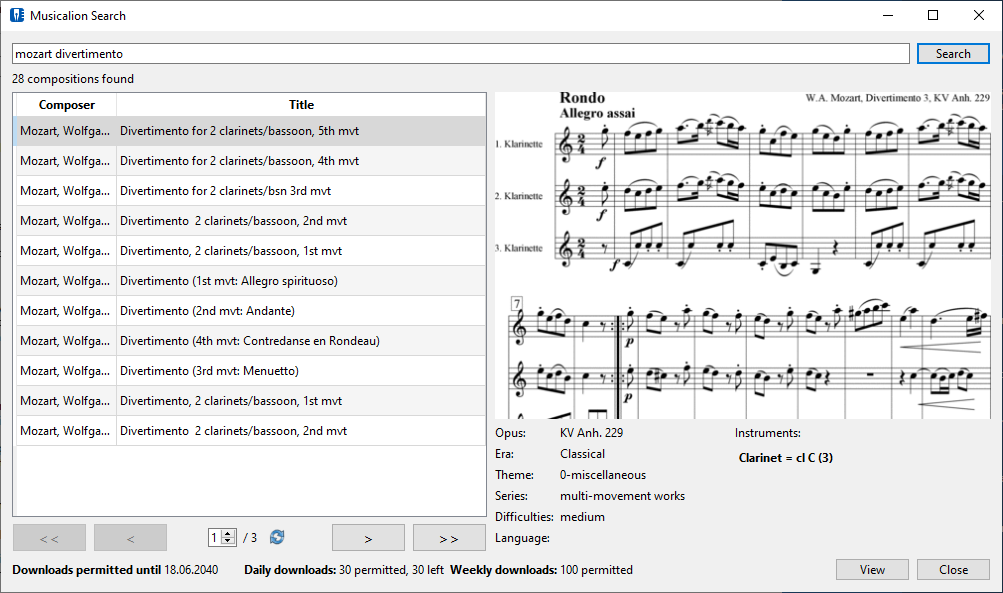The height and width of the screenshot is (593, 1003).
Task: Close the window with the X button
Action: [979, 15]
